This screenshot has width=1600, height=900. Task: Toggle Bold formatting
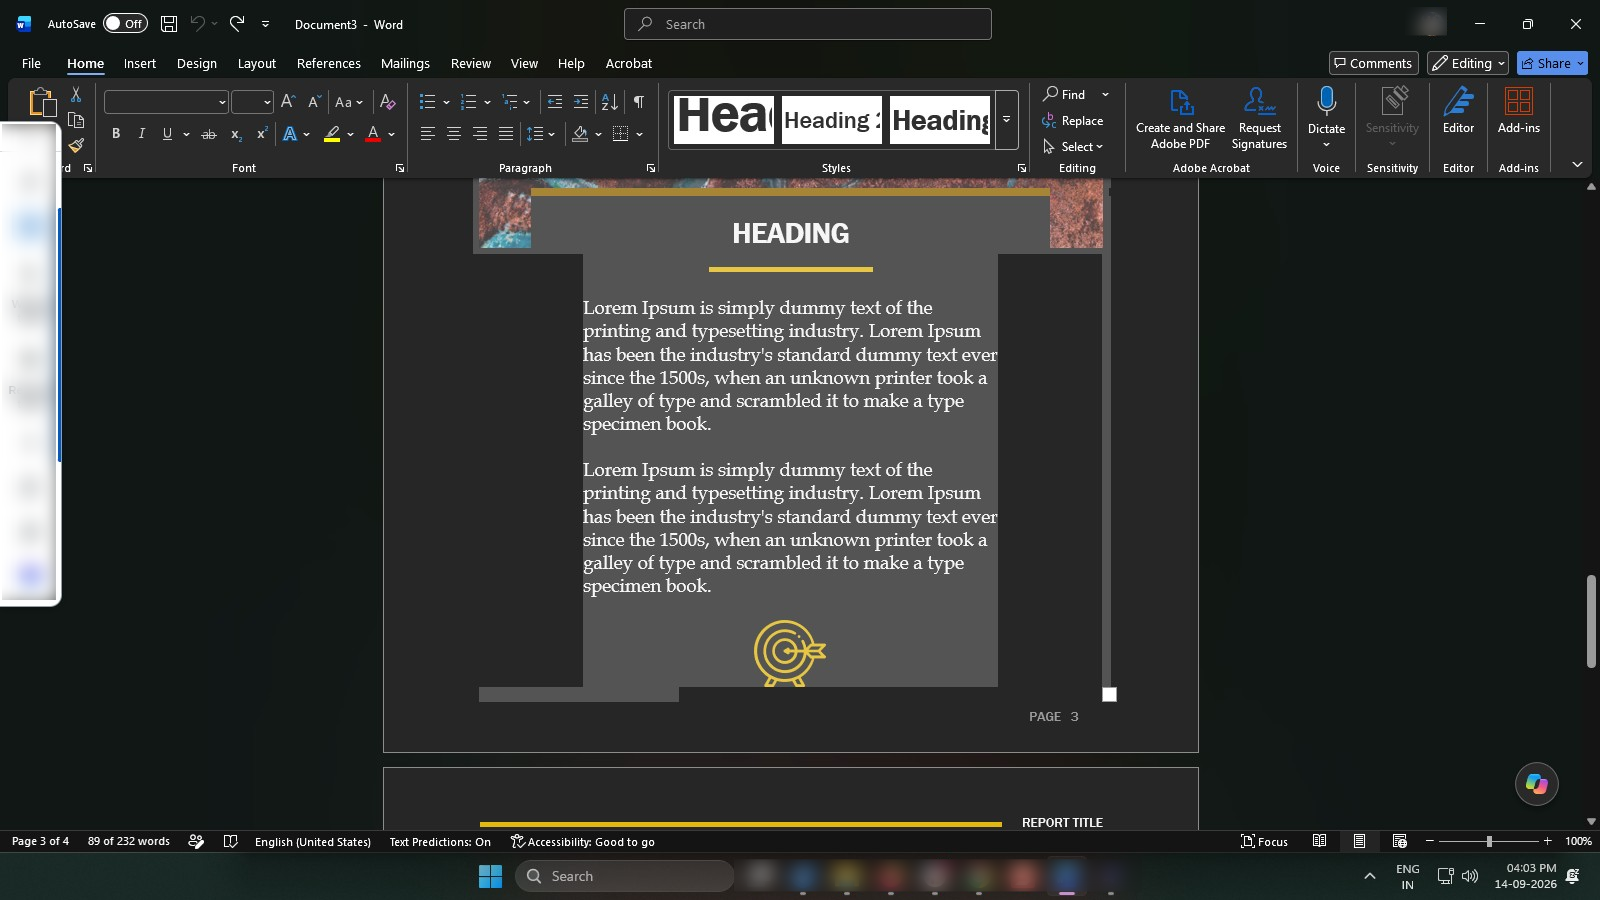point(116,134)
